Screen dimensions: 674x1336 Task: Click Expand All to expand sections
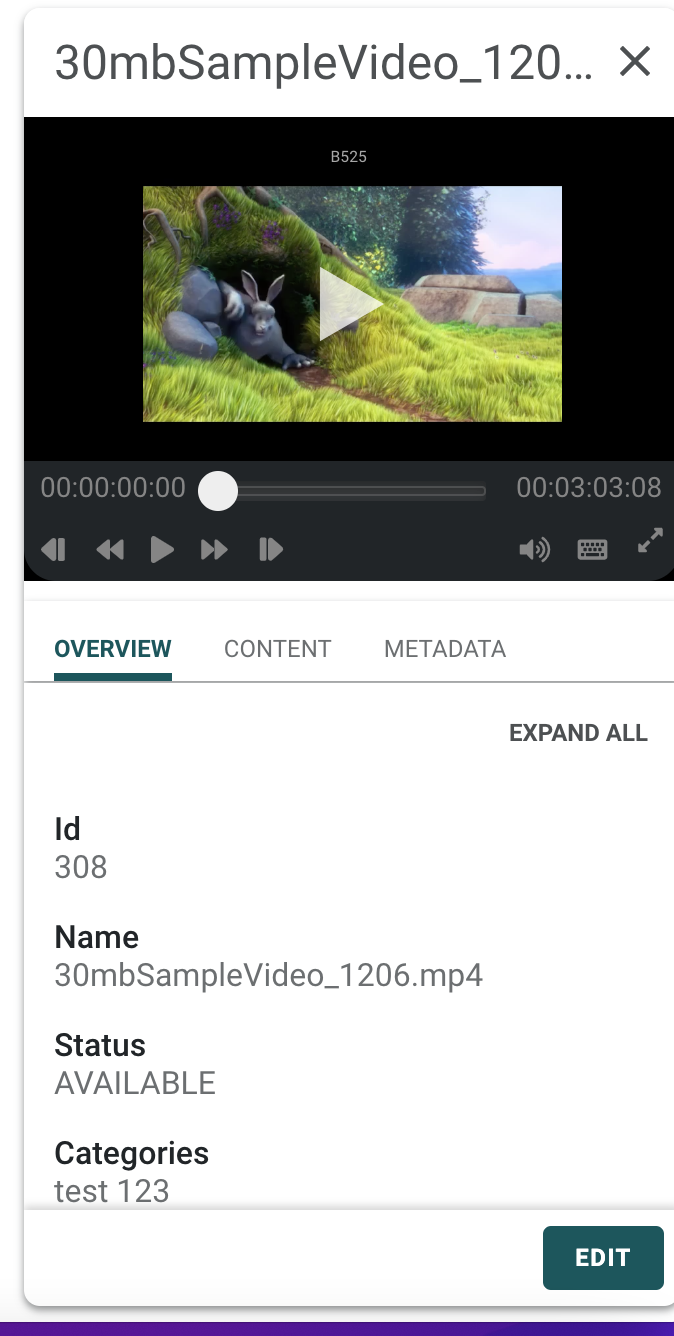click(578, 733)
